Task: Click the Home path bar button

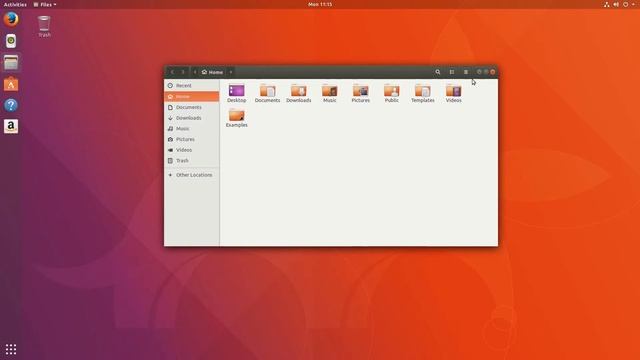Action: [212, 72]
